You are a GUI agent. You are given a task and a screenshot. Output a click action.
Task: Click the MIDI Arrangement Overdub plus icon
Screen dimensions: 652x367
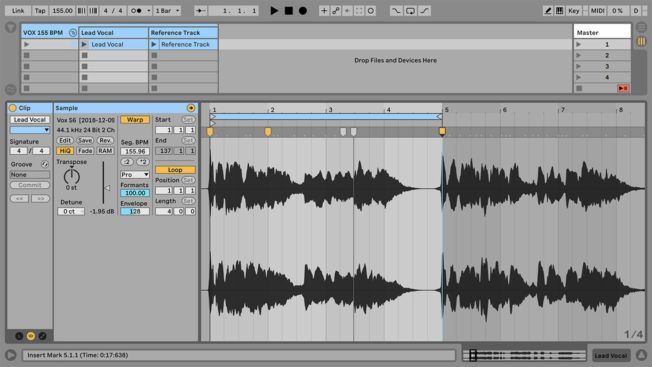pyautogui.click(x=324, y=11)
